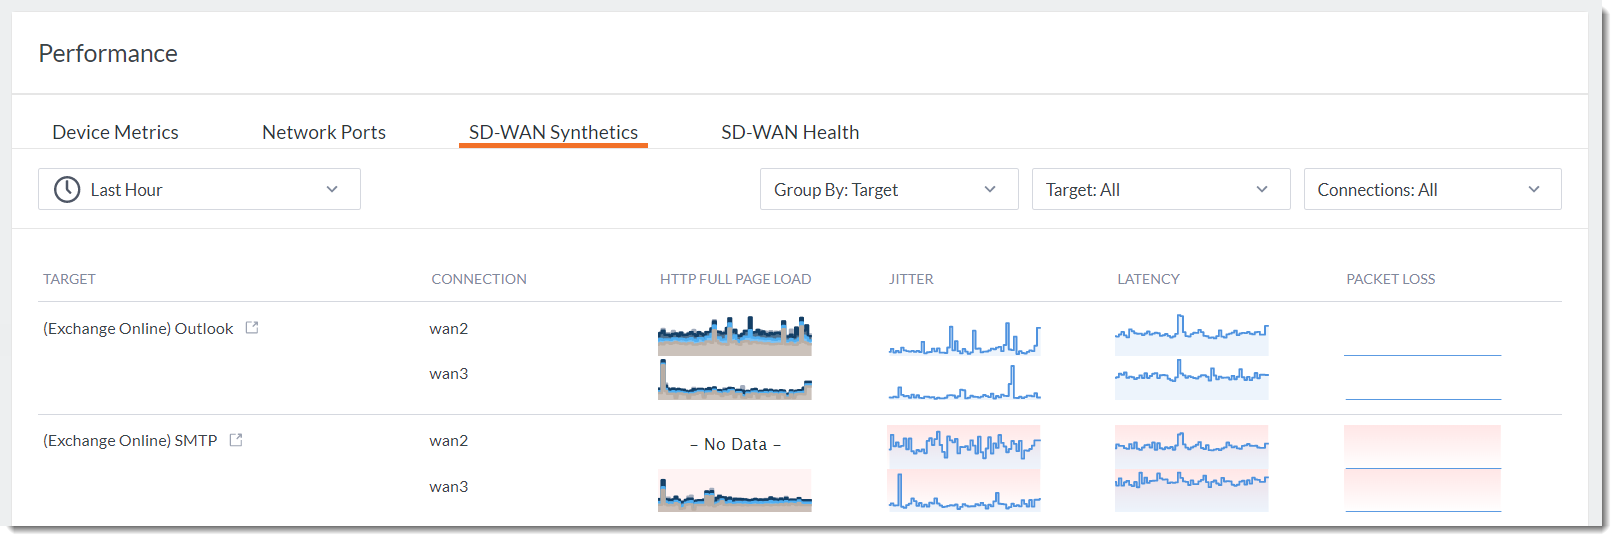Open the SD-WAN Health tab
1617x541 pixels.
coord(790,132)
